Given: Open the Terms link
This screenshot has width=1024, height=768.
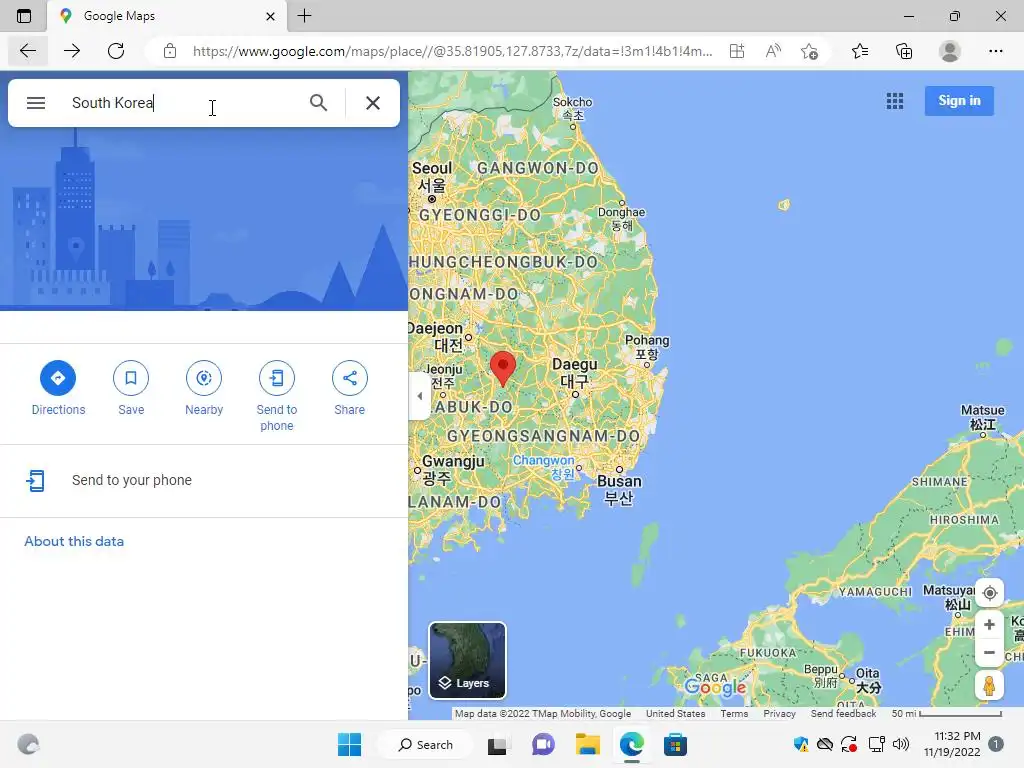Looking at the screenshot, I should pos(734,714).
